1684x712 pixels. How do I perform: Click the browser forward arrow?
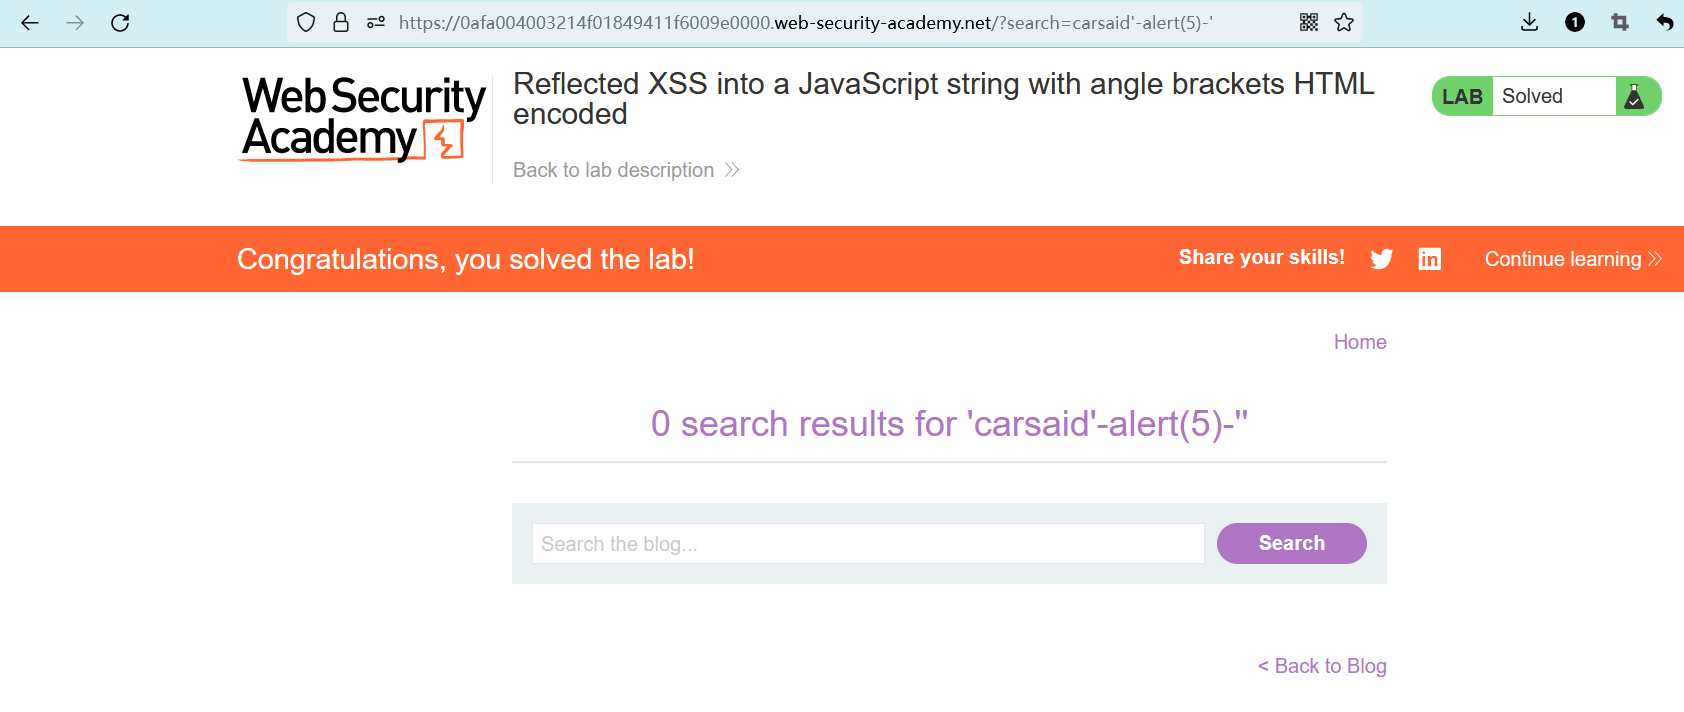[75, 23]
